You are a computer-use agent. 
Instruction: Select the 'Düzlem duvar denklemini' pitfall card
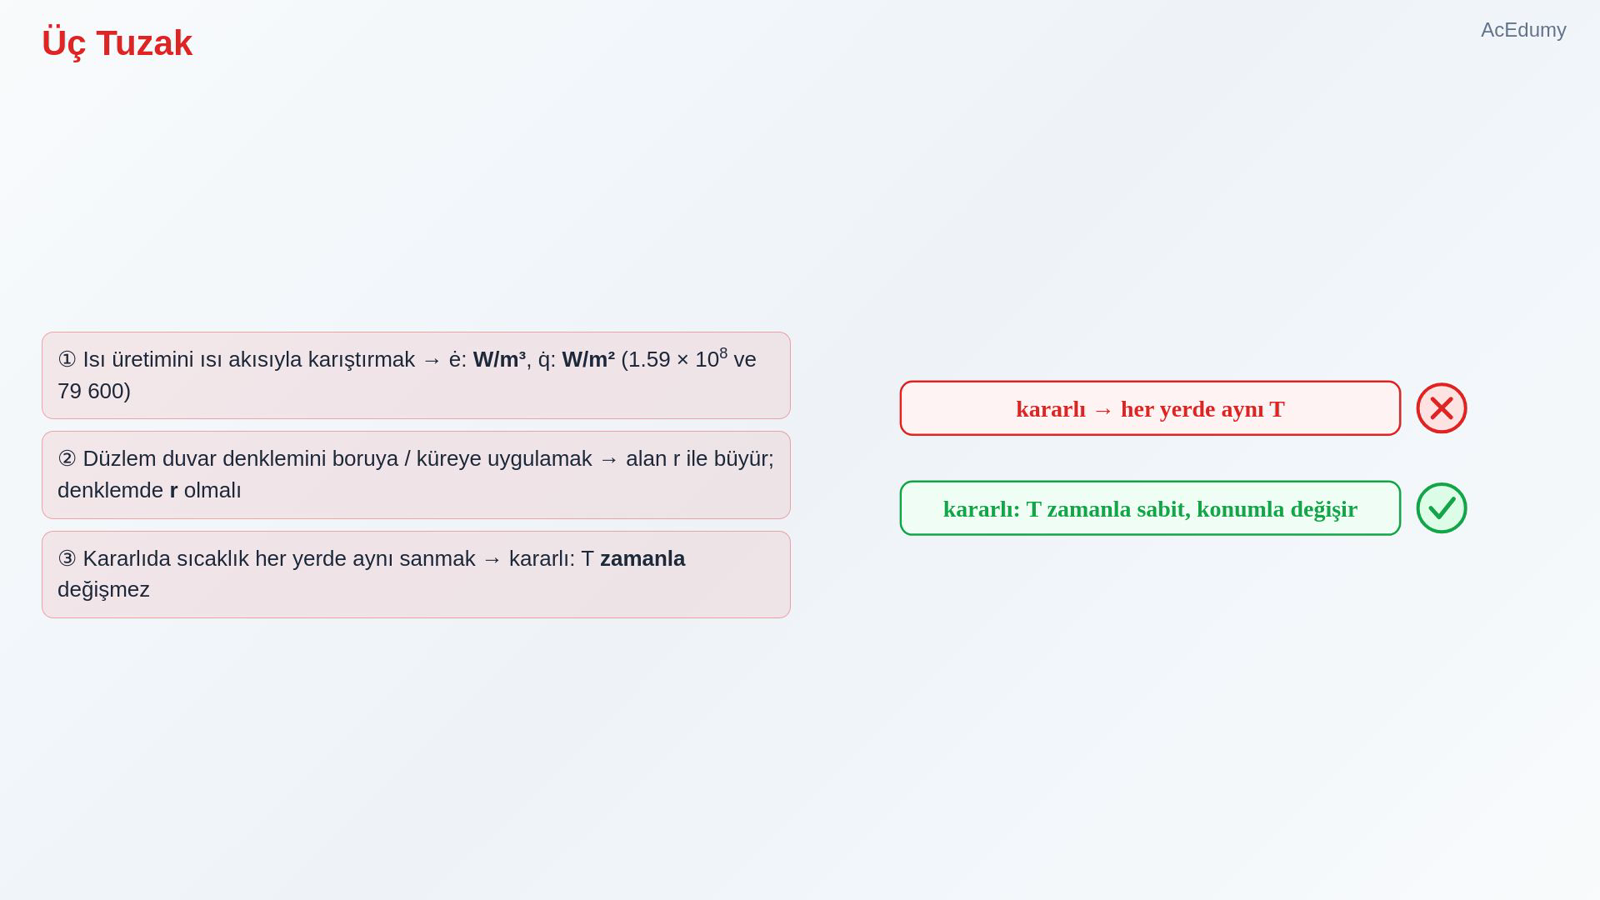(x=416, y=475)
